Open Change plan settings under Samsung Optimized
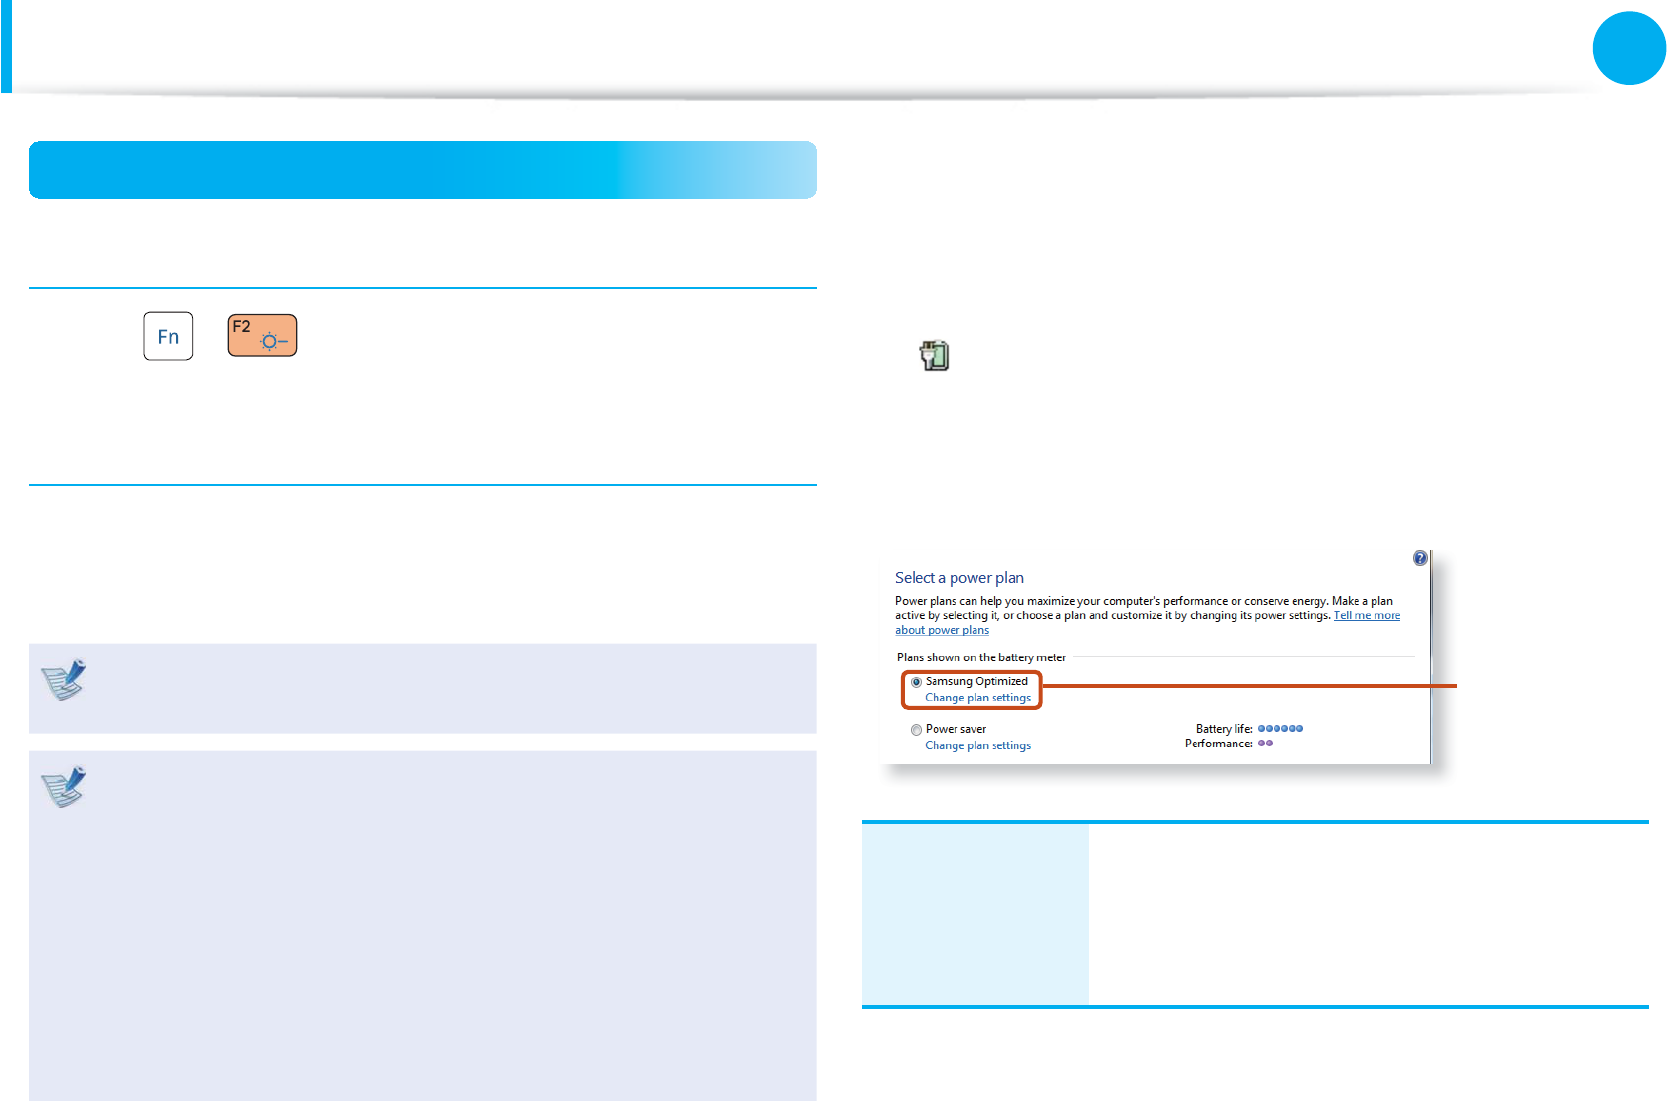This screenshot has width=1667, height=1101. (x=978, y=698)
